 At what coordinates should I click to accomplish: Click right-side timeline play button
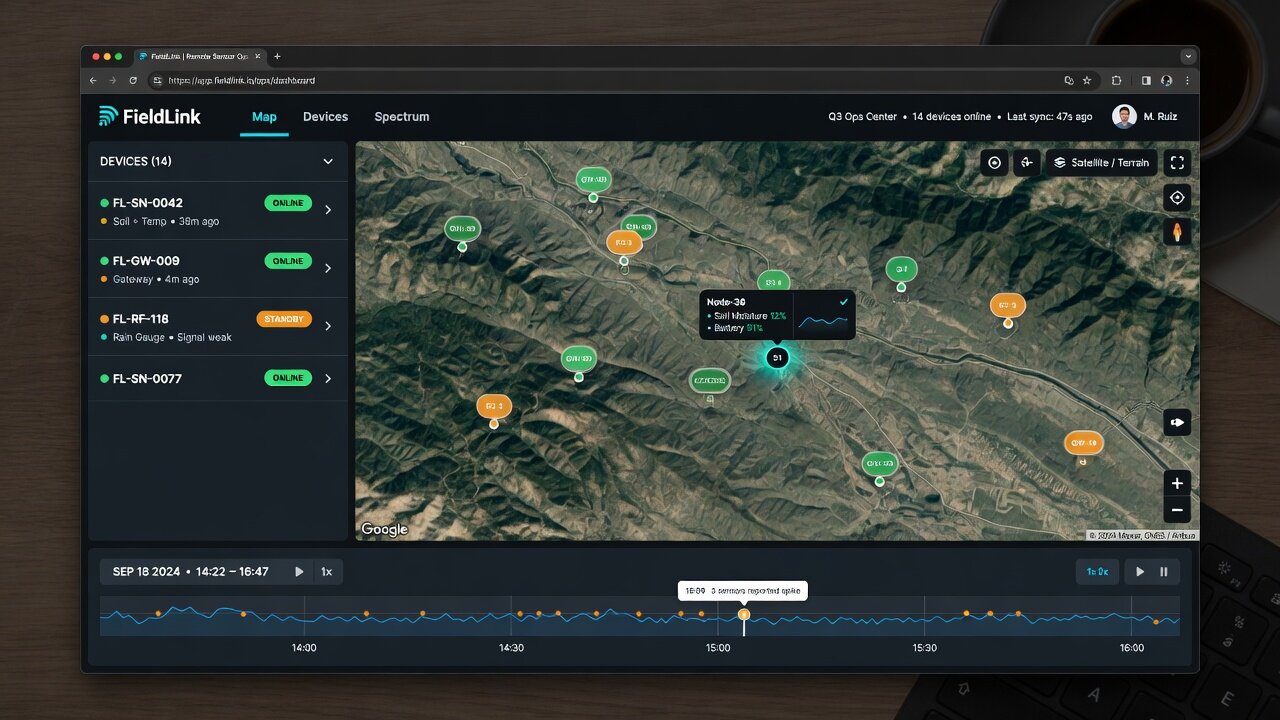1140,572
